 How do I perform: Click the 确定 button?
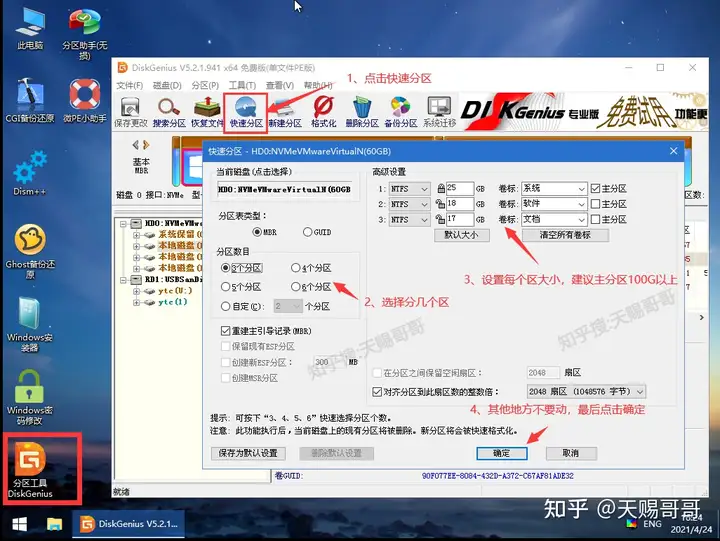coord(501,453)
